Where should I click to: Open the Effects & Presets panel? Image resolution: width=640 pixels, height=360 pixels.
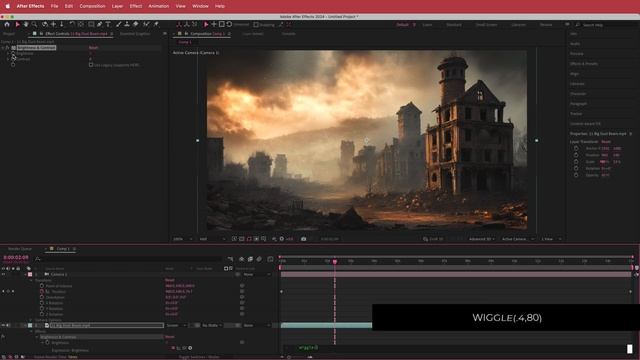[584, 64]
